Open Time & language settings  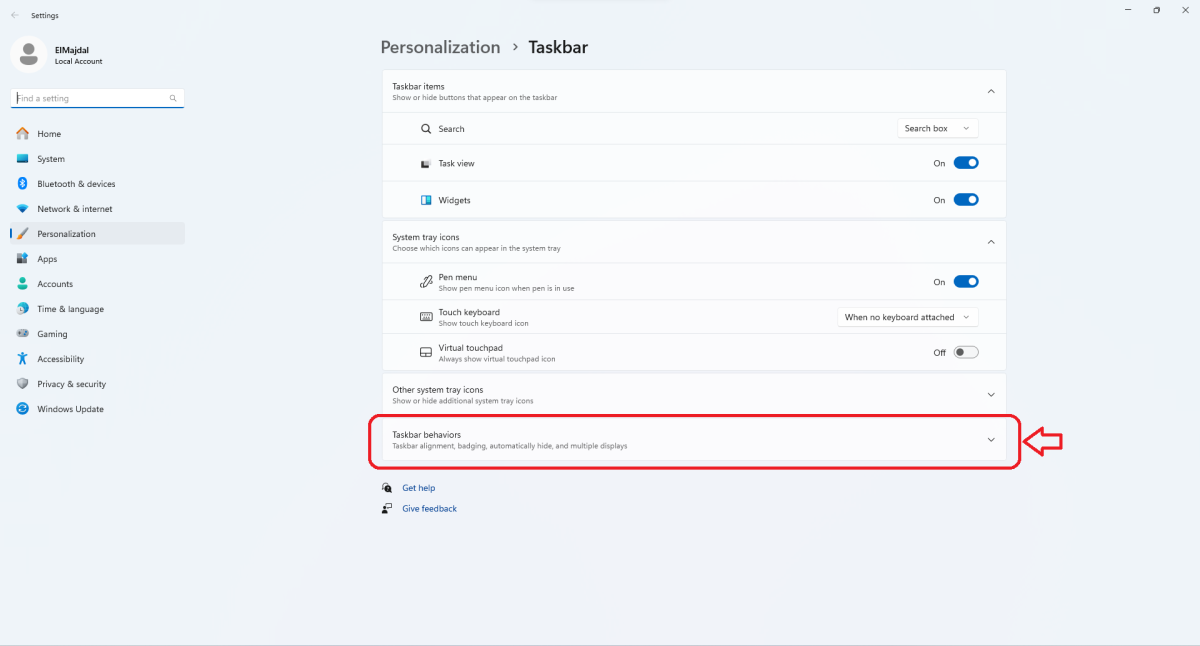(70, 309)
